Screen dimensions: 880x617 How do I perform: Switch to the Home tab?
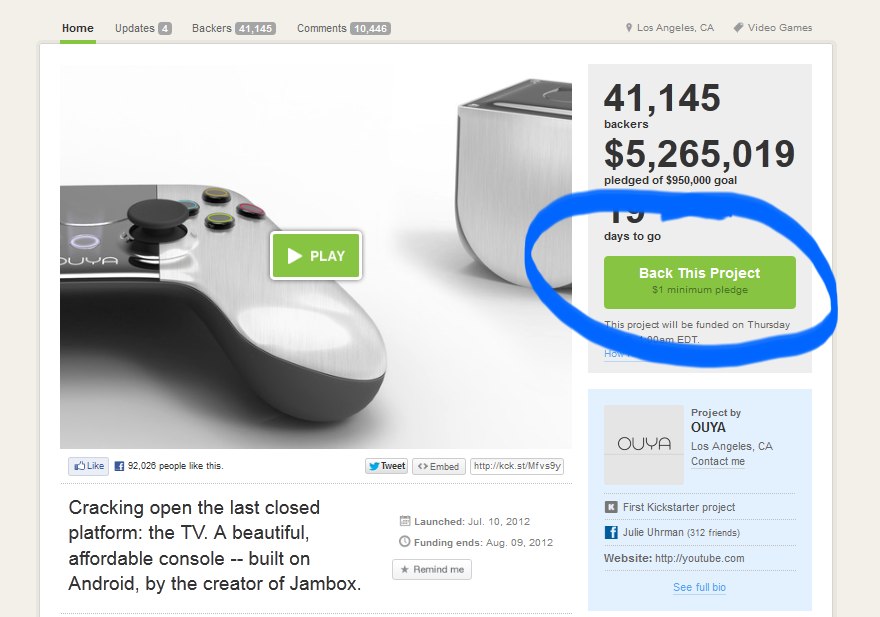click(x=78, y=29)
